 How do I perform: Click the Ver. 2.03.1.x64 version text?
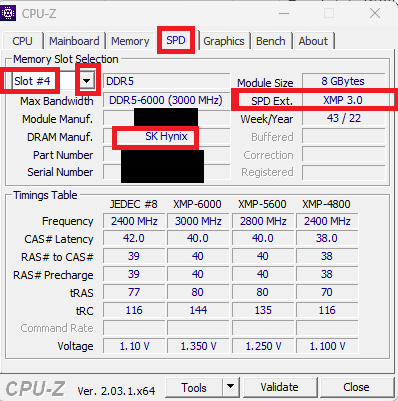click(116, 390)
